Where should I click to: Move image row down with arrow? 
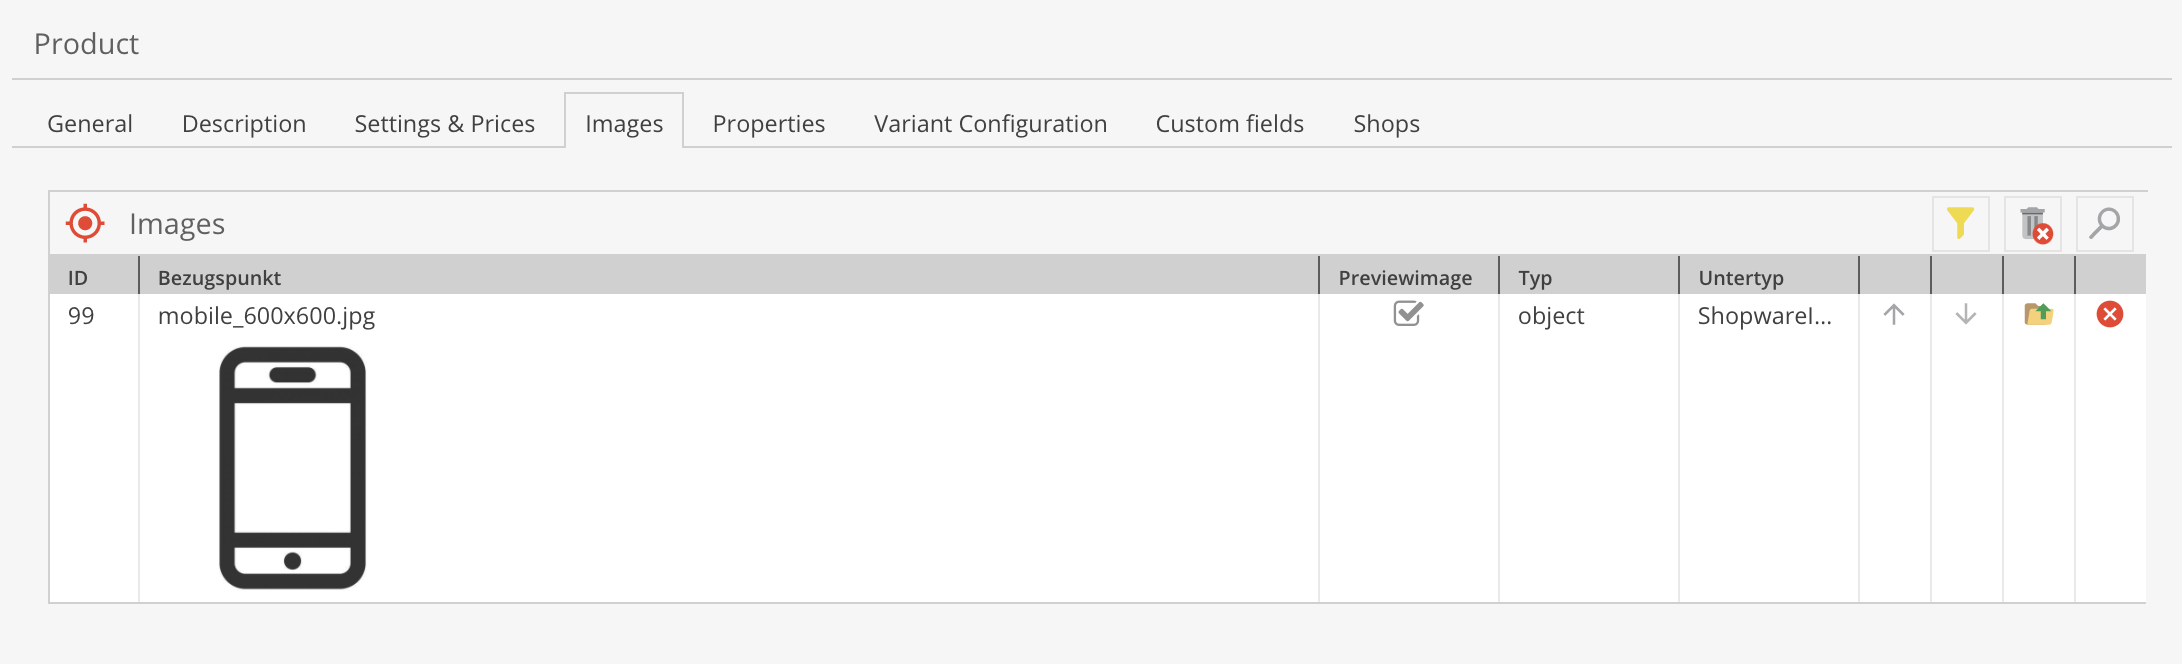[1966, 315]
